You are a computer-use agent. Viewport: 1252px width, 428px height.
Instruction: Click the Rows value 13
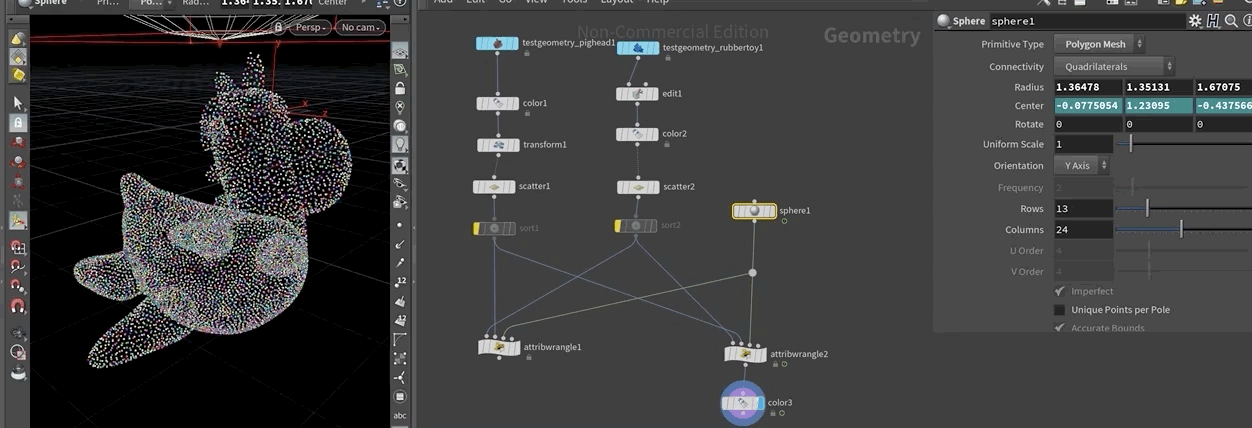[x=1083, y=209]
